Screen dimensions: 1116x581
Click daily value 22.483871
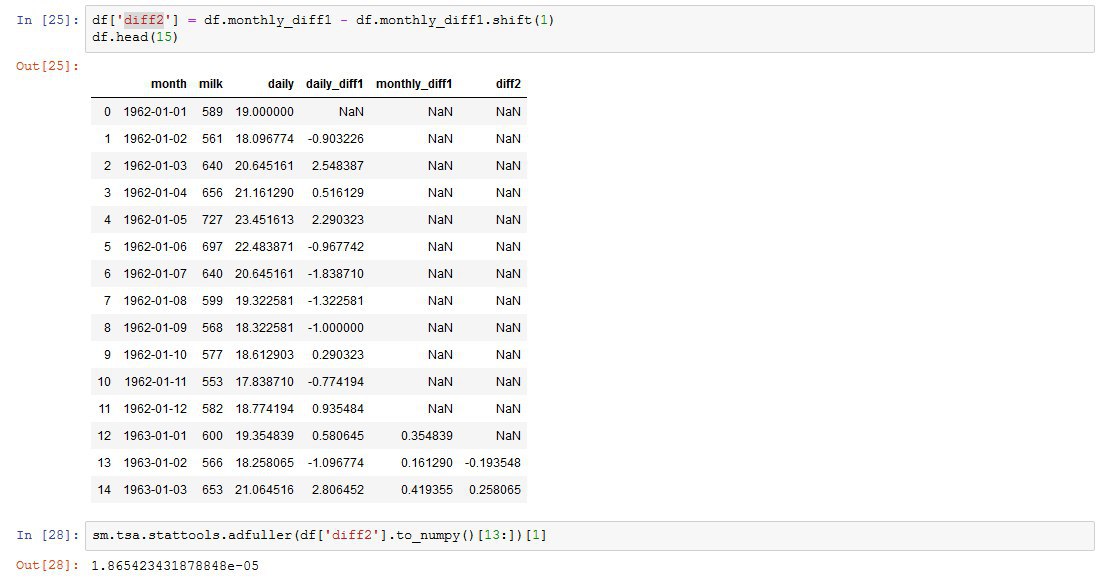(x=265, y=247)
